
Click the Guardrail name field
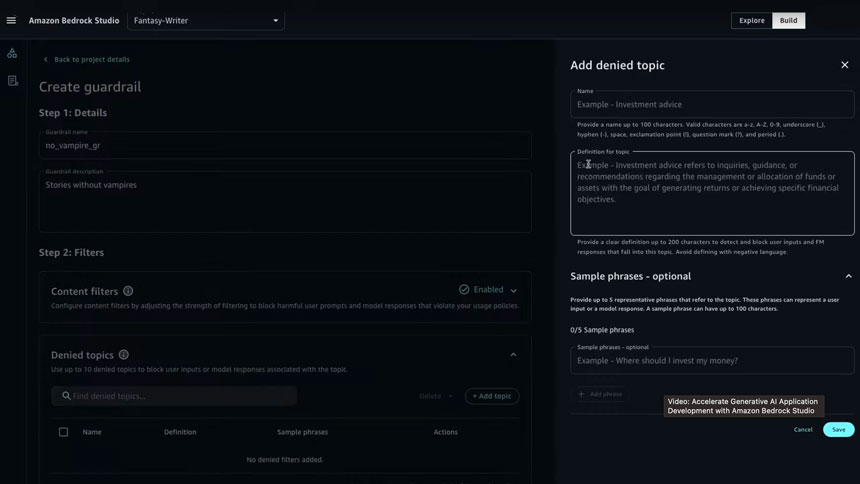click(285, 145)
